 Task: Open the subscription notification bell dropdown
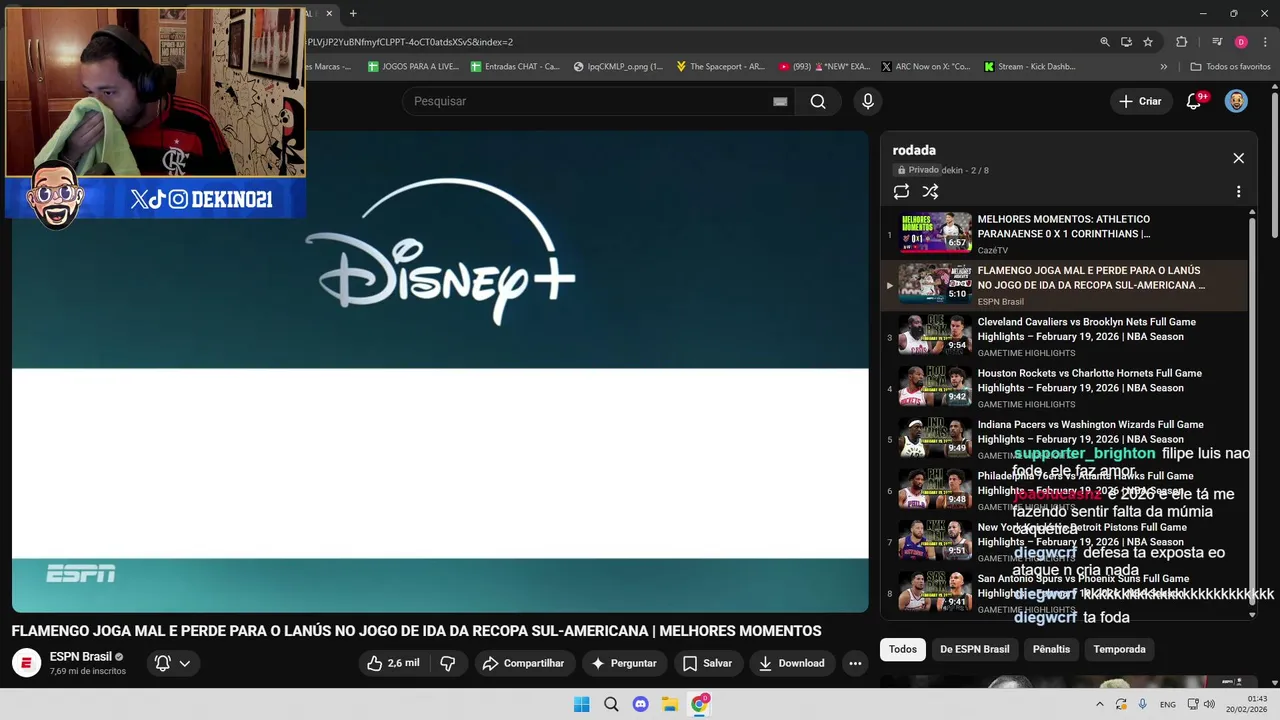172,663
